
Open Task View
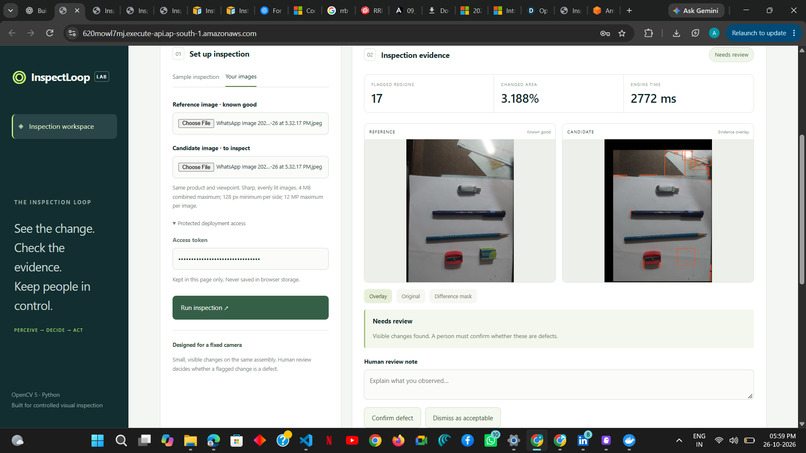(x=144, y=441)
